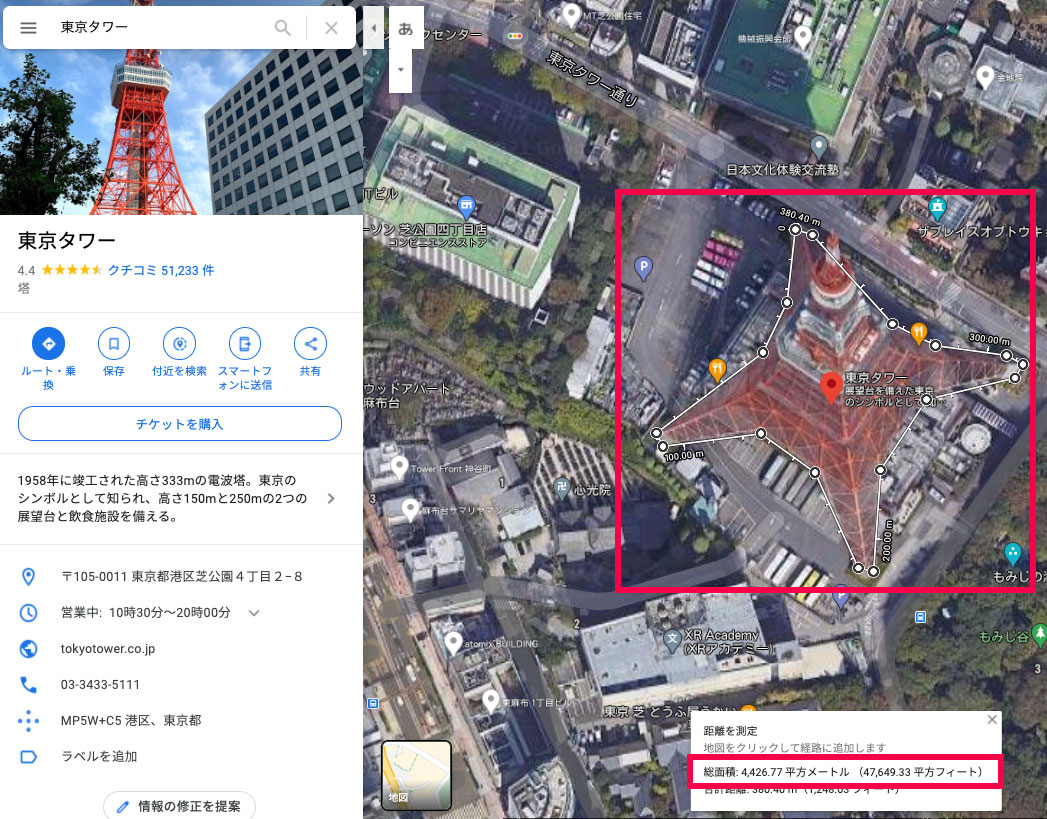Click the label tag icon
1047x819 pixels.
28,757
